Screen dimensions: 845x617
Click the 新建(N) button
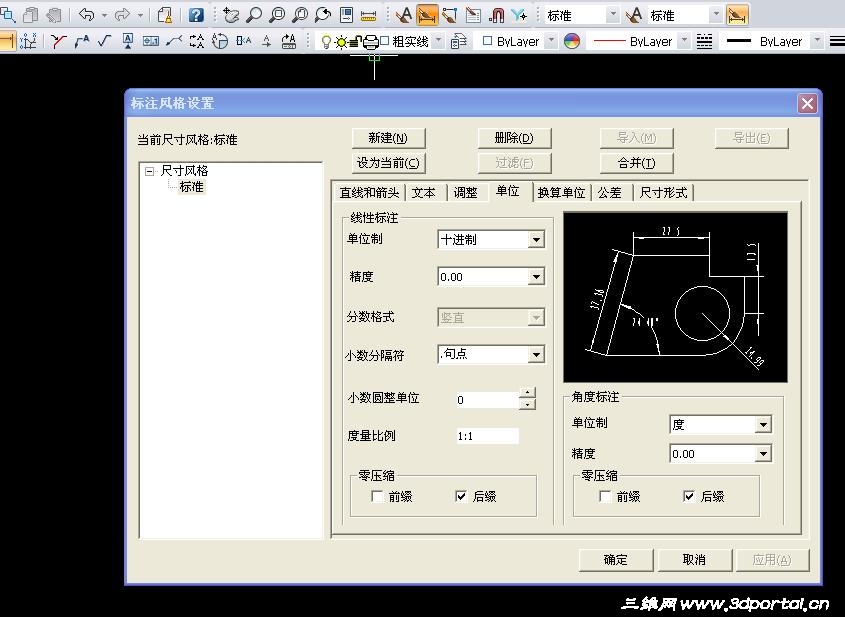[389, 138]
